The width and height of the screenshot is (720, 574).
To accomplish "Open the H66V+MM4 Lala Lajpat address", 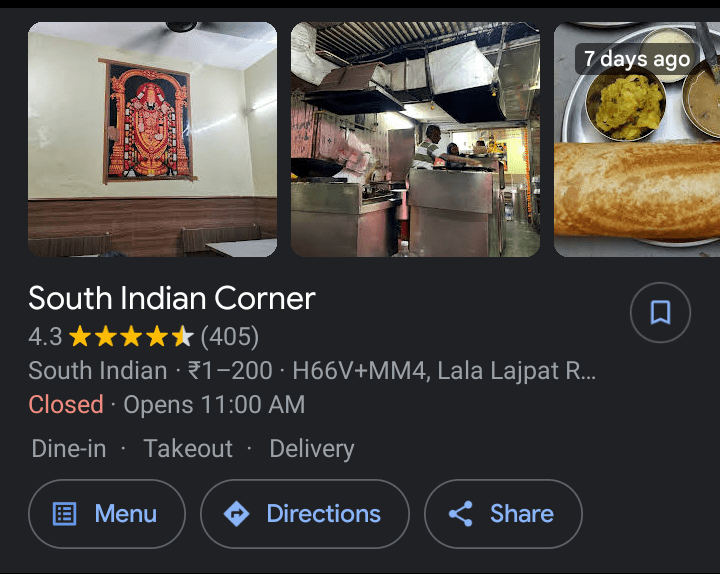I will tap(444, 371).
